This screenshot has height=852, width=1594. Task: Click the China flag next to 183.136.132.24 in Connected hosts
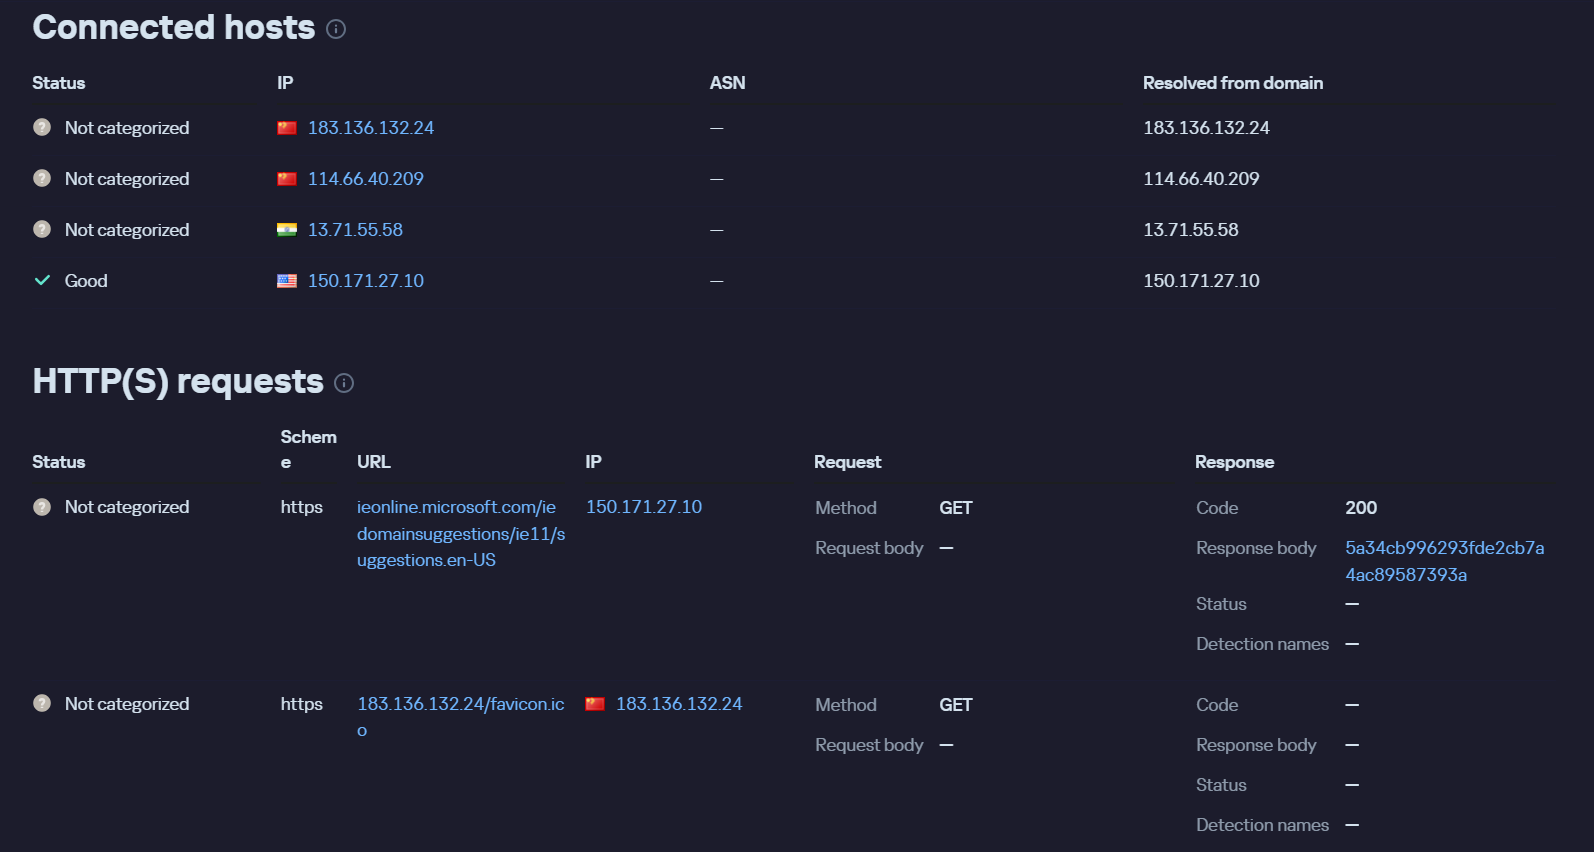click(287, 128)
